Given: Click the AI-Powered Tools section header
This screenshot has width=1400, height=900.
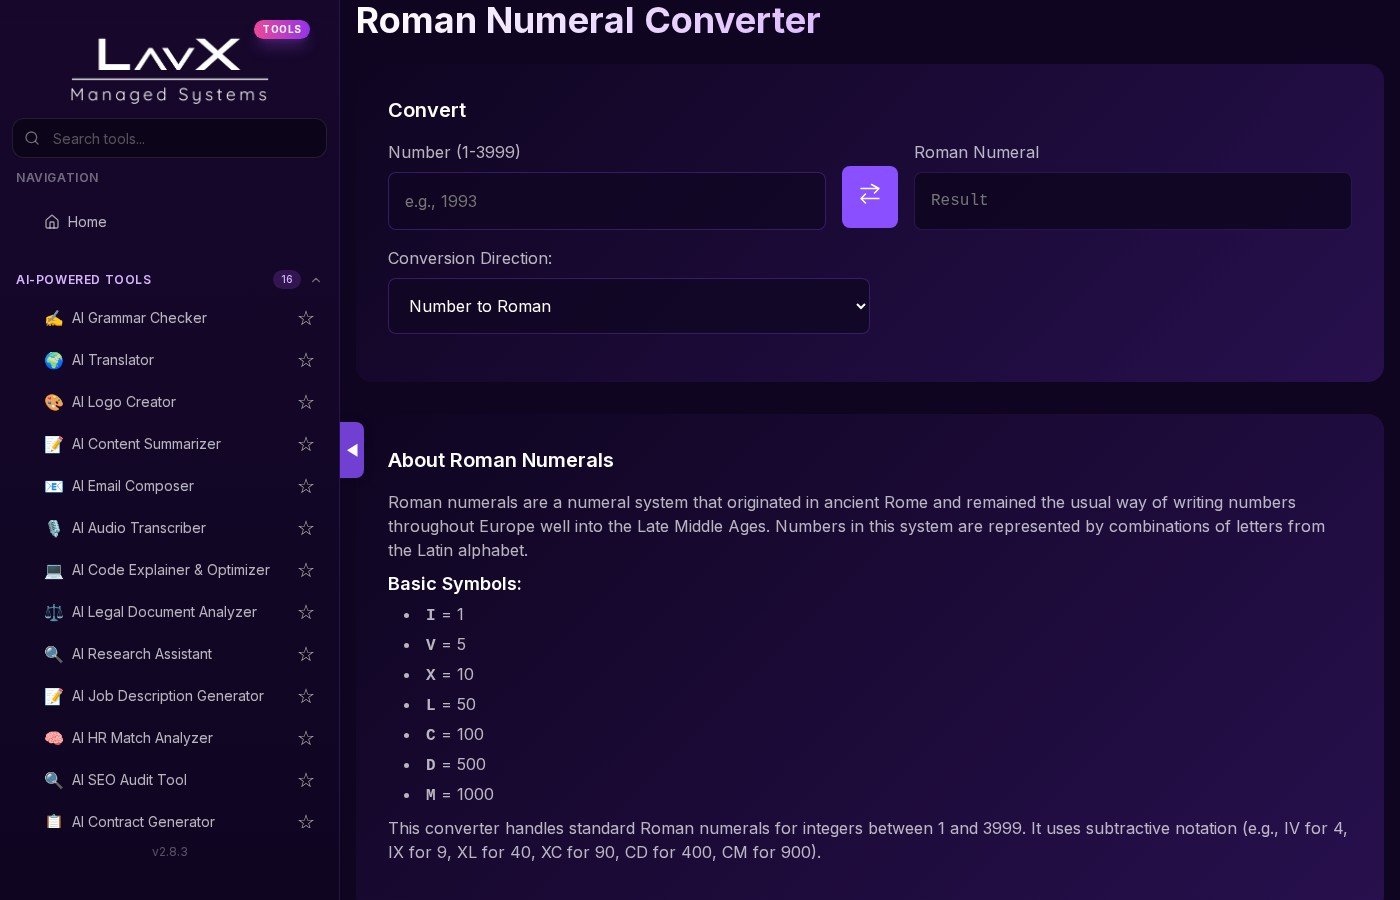Looking at the screenshot, I should [x=84, y=280].
